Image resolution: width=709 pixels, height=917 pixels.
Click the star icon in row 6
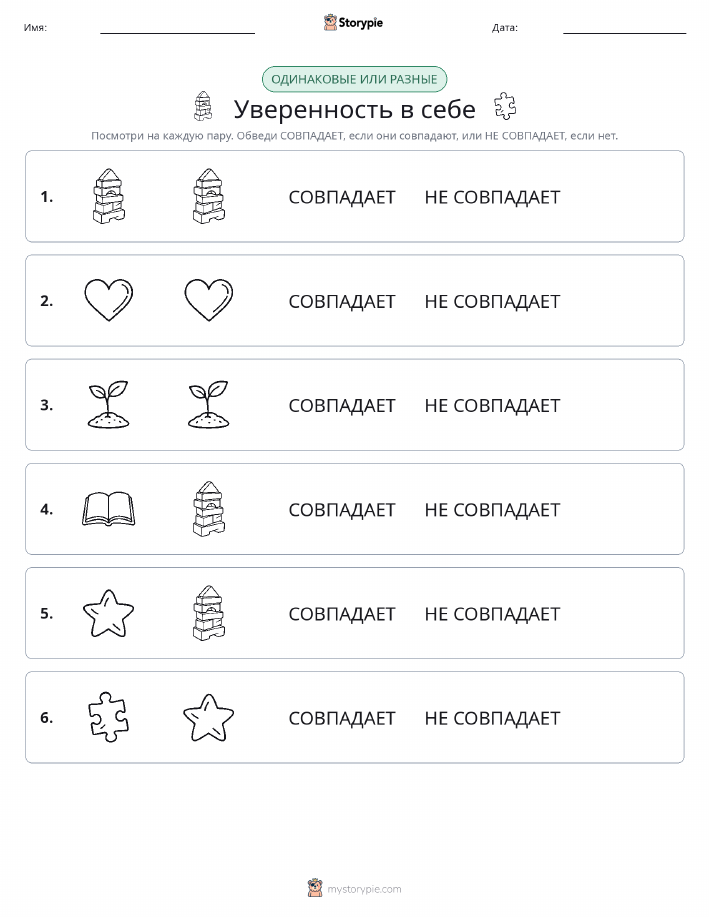(x=208, y=718)
